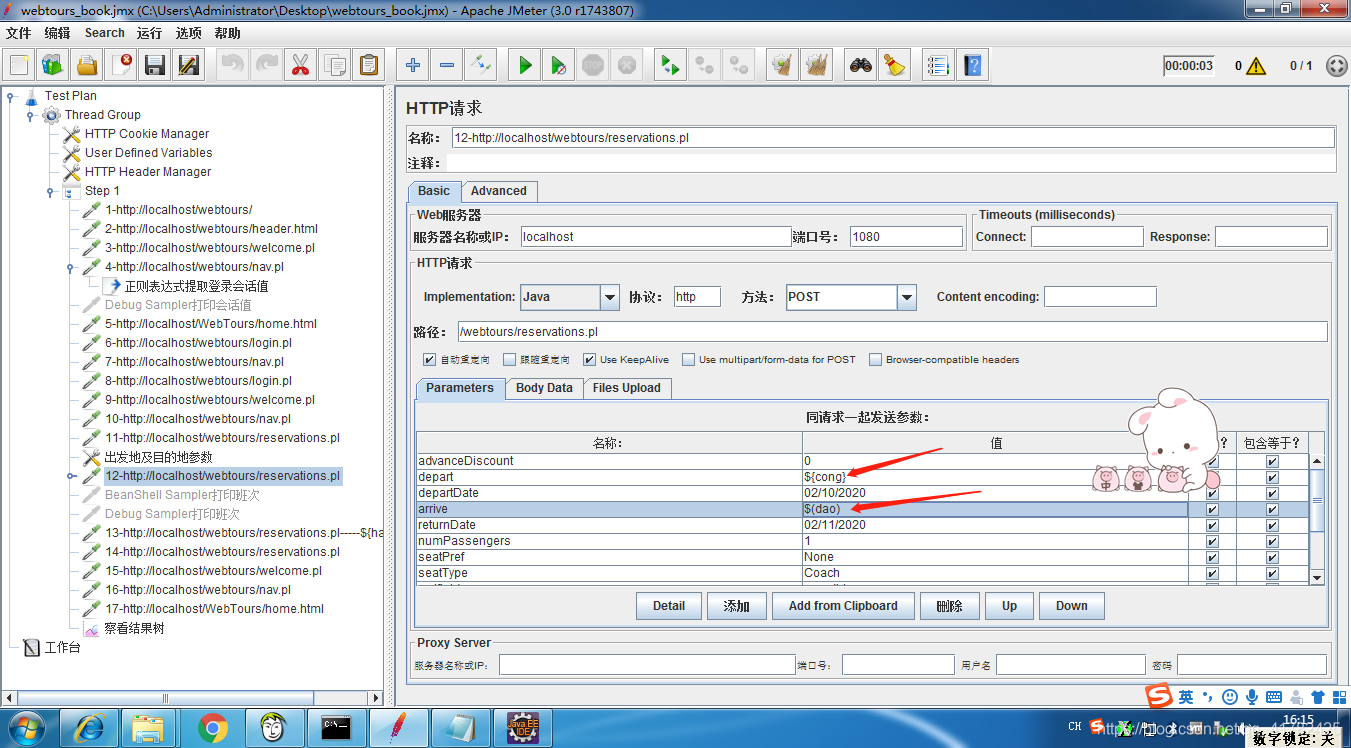The width and height of the screenshot is (1351, 748).
Task: Select HTTP Cookie Manager in tree
Action: pos(147,134)
